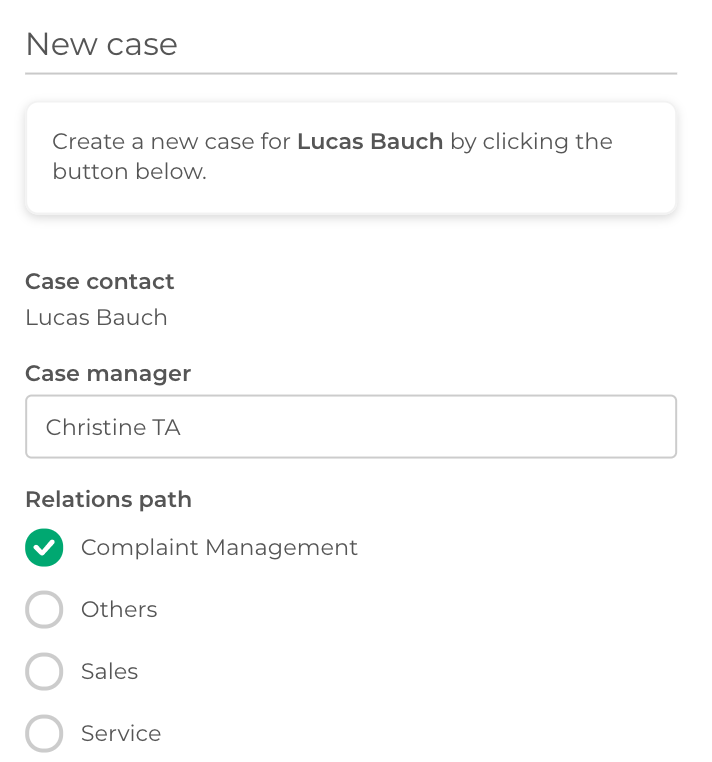This screenshot has height=762, width=712.
Task: Select the Service radio button
Action: click(x=44, y=733)
